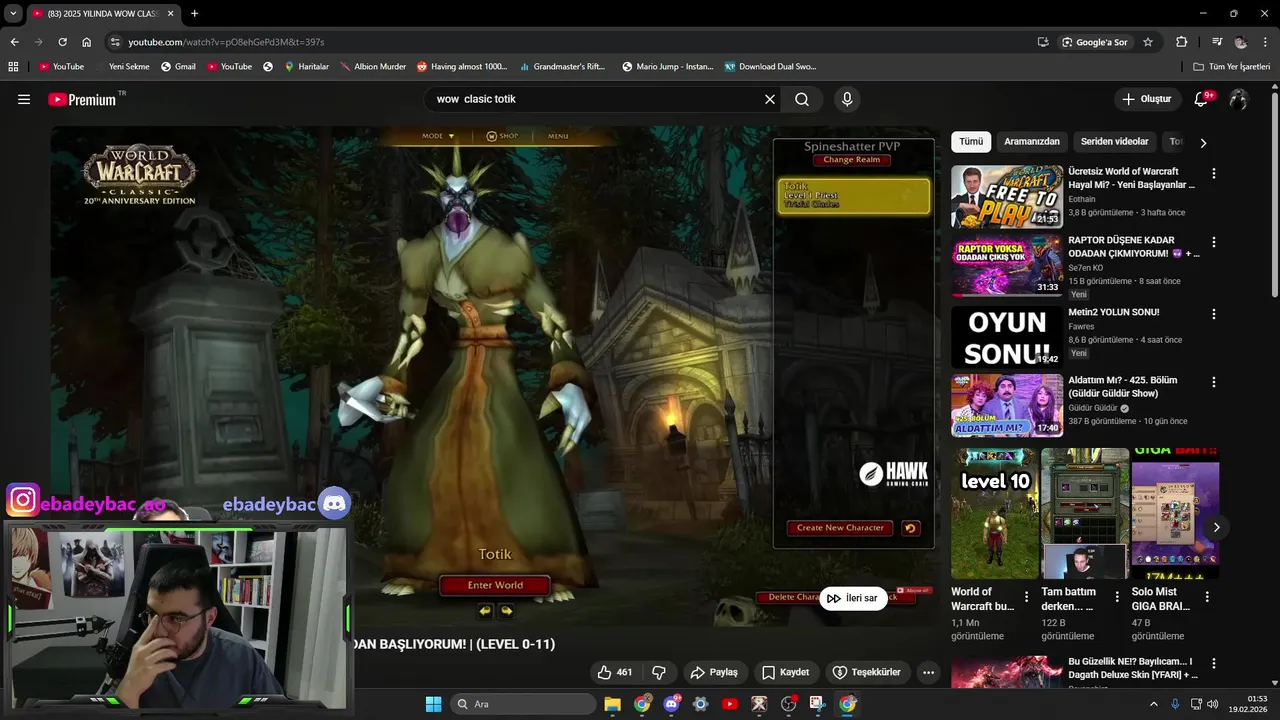
Task: Click the Windows taskbar Ara search box
Action: click(x=522, y=704)
